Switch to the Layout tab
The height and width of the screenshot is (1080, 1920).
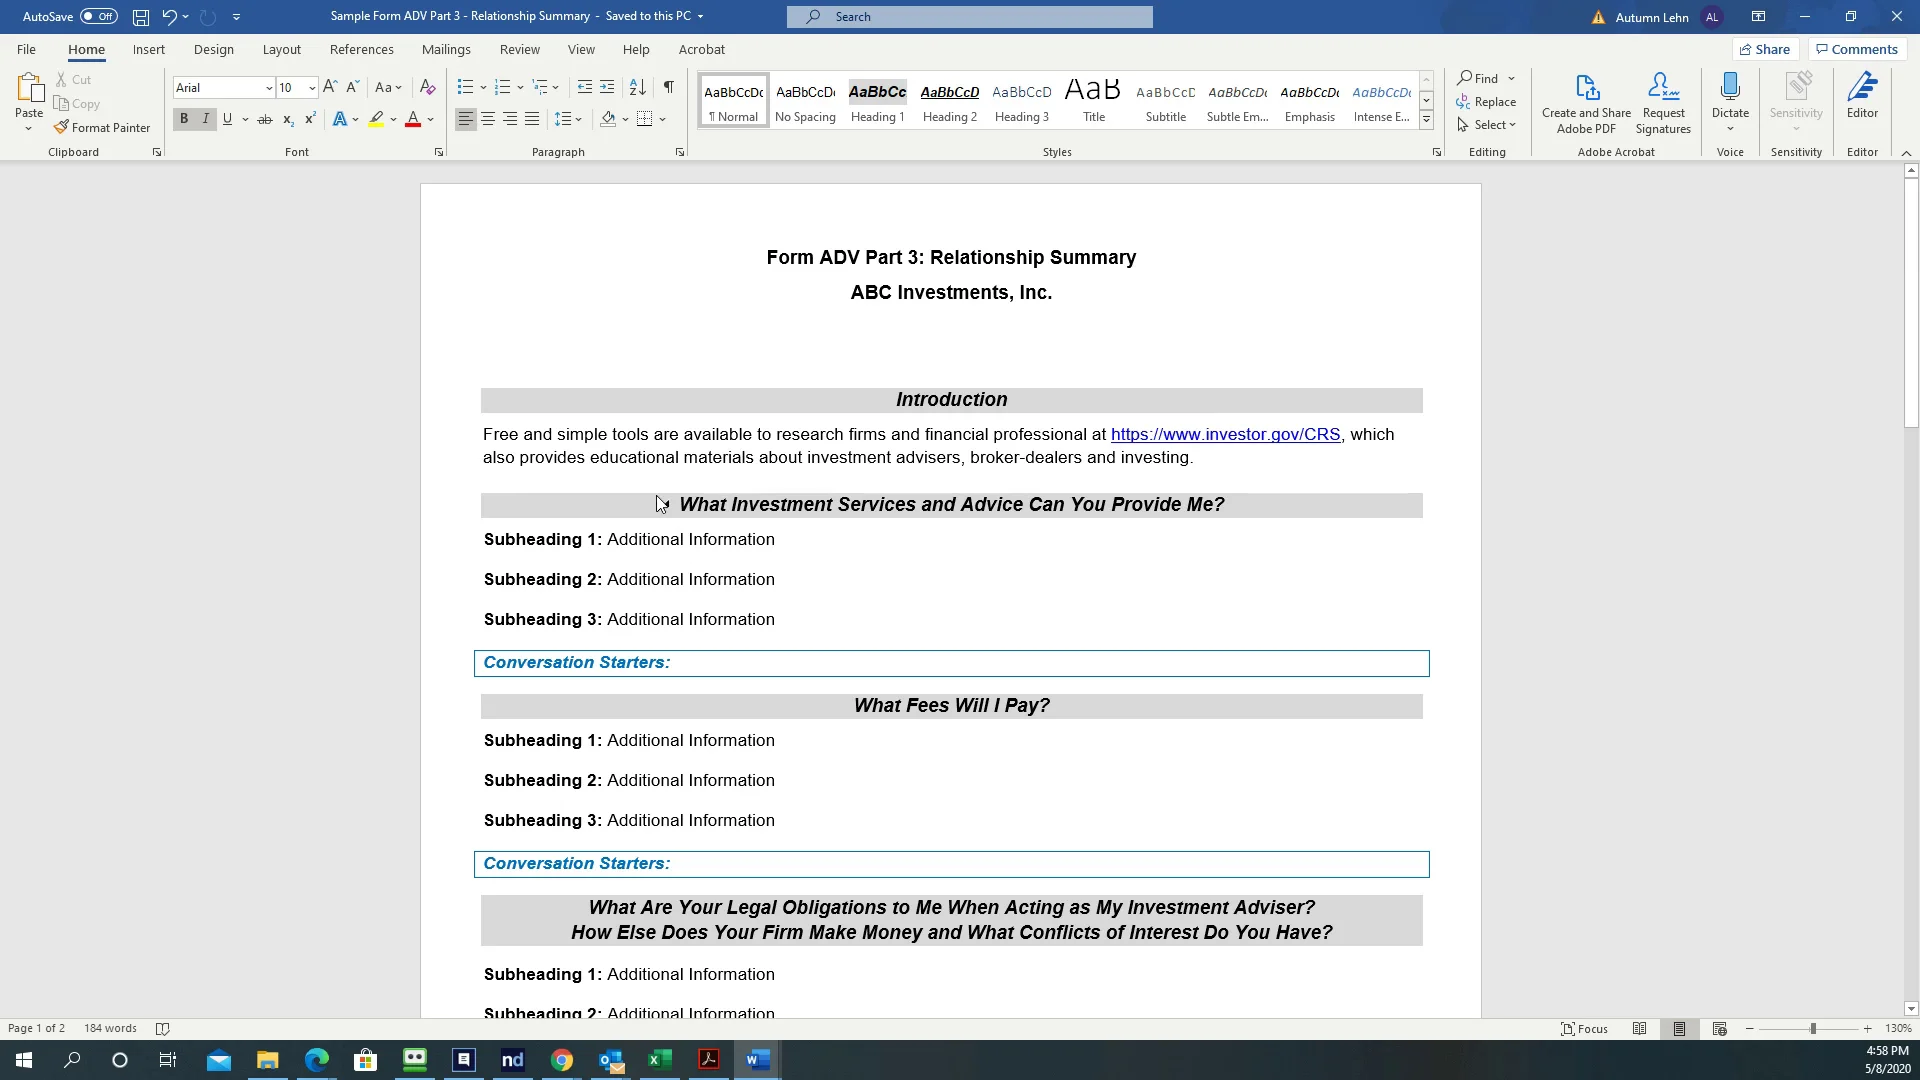coord(281,50)
